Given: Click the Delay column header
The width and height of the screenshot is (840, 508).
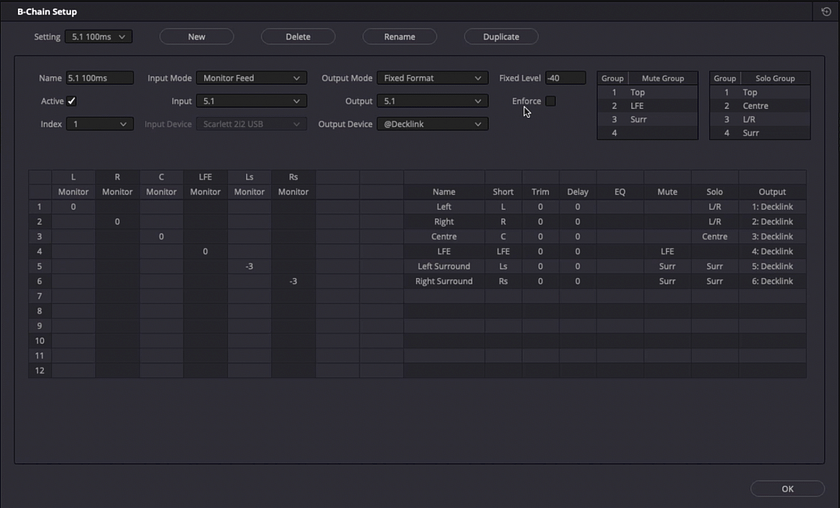Looking at the screenshot, I should tap(578, 192).
